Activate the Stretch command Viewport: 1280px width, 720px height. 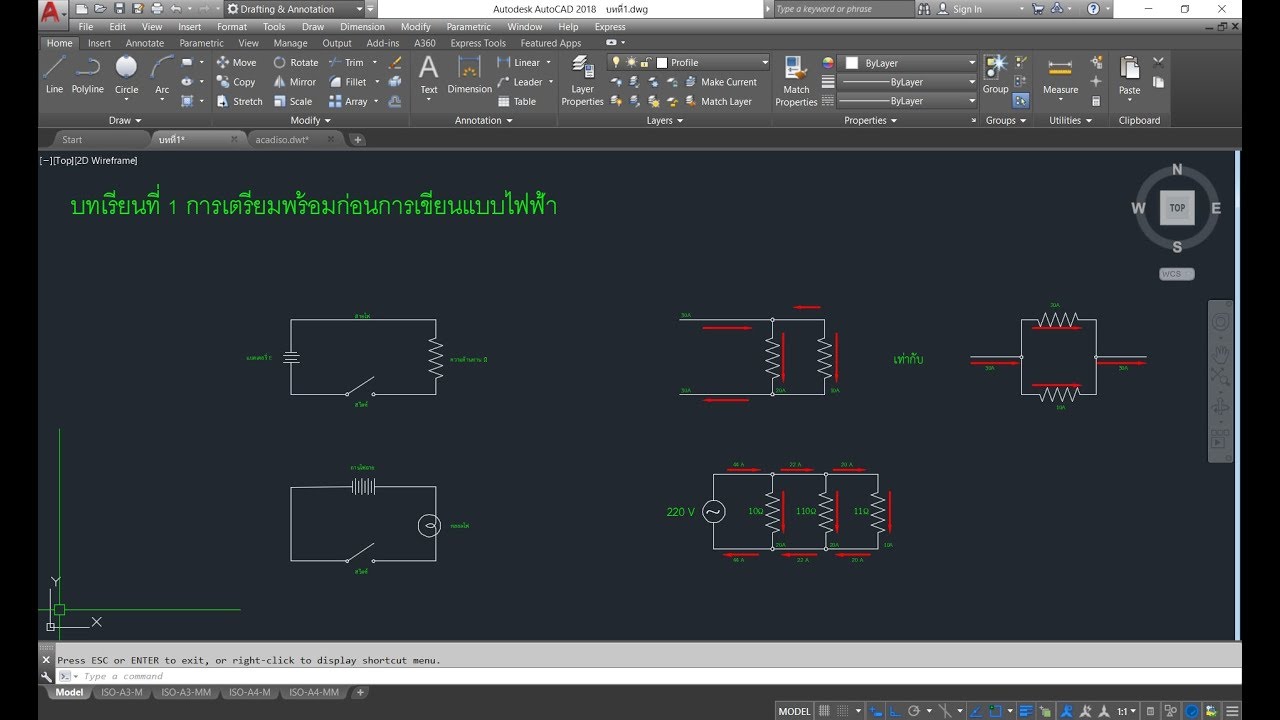pyautogui.click(x=239, y=101)
